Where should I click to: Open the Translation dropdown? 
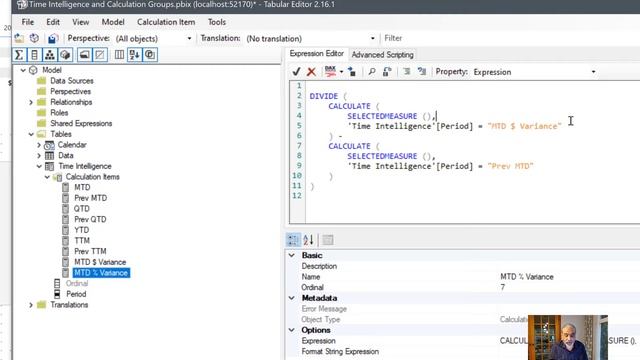click(373, 38)
